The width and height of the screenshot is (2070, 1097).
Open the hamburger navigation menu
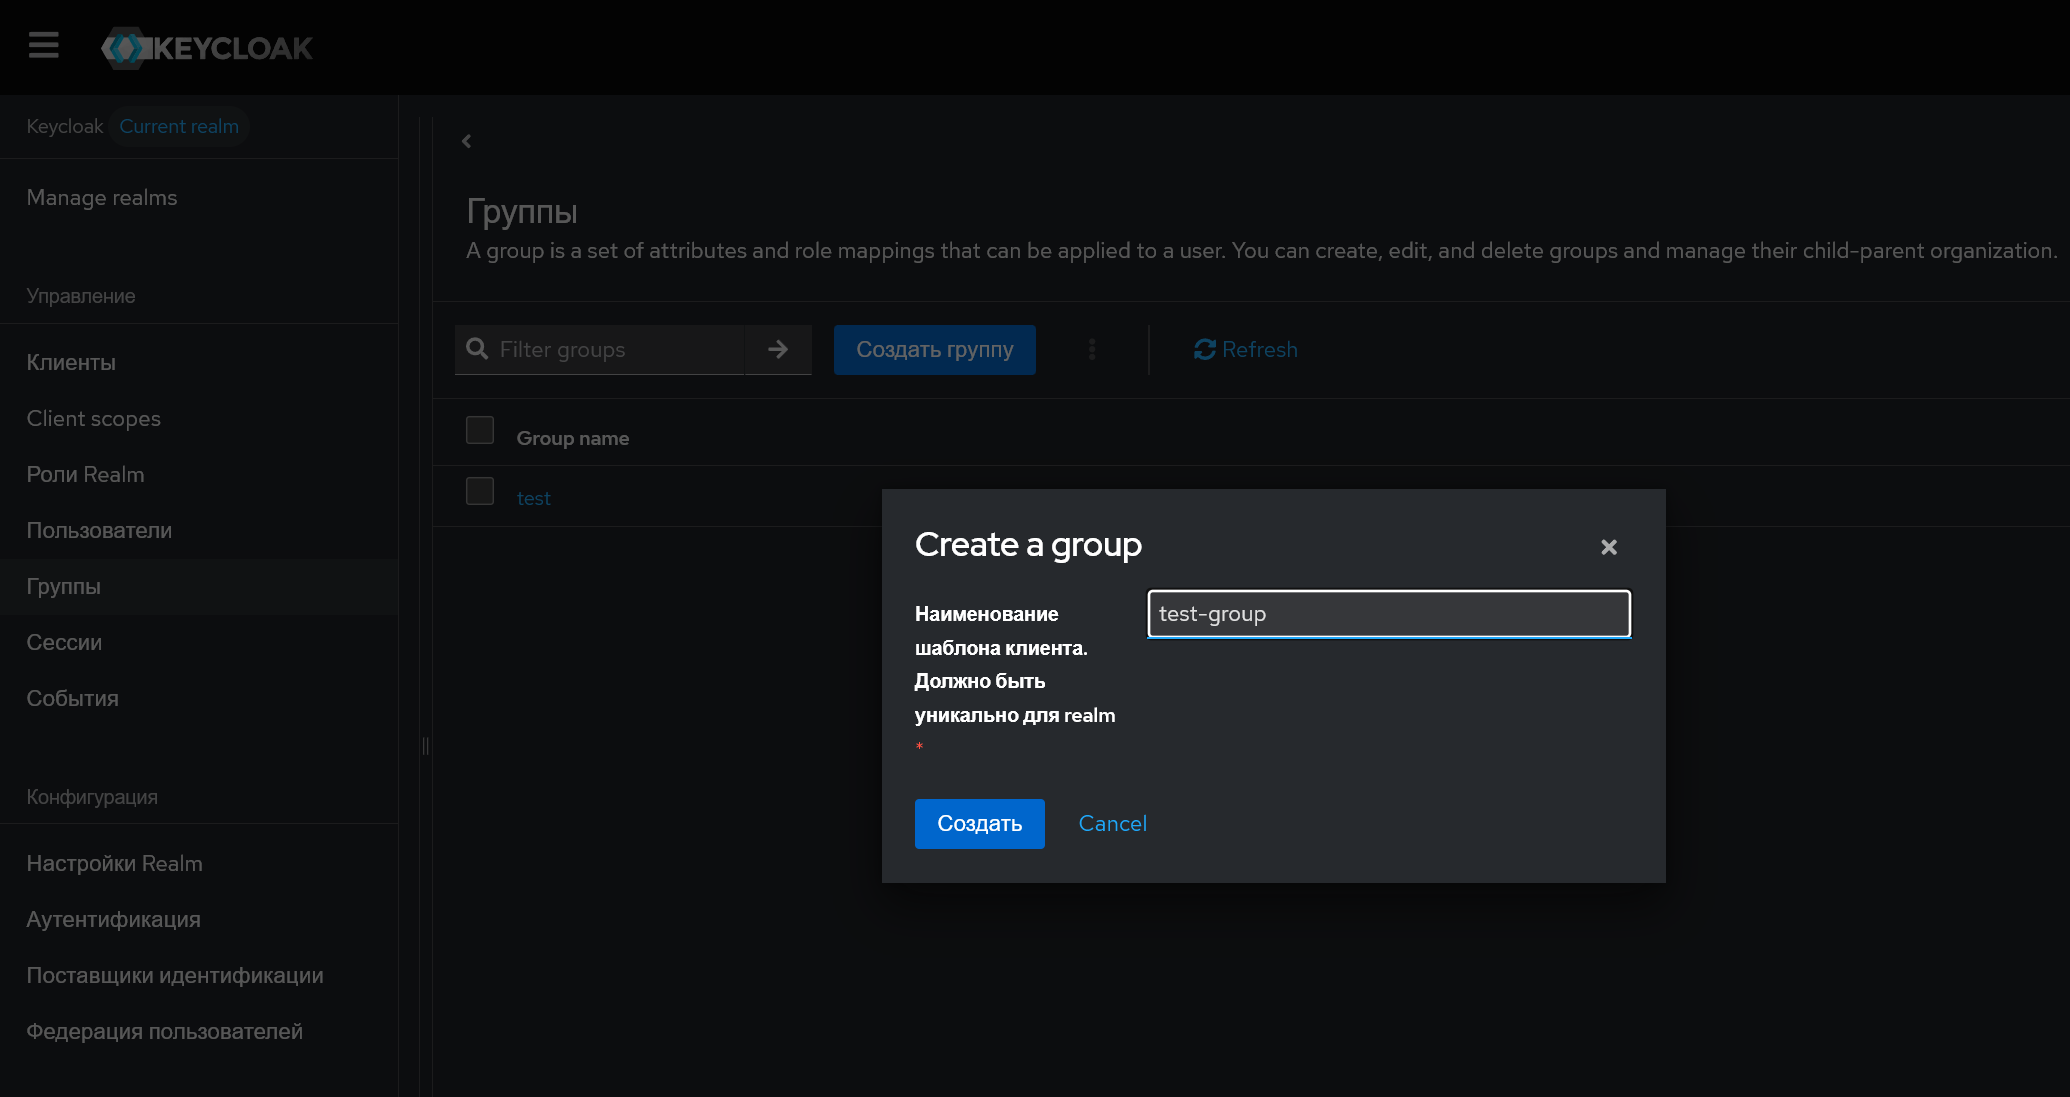(44, 46)
